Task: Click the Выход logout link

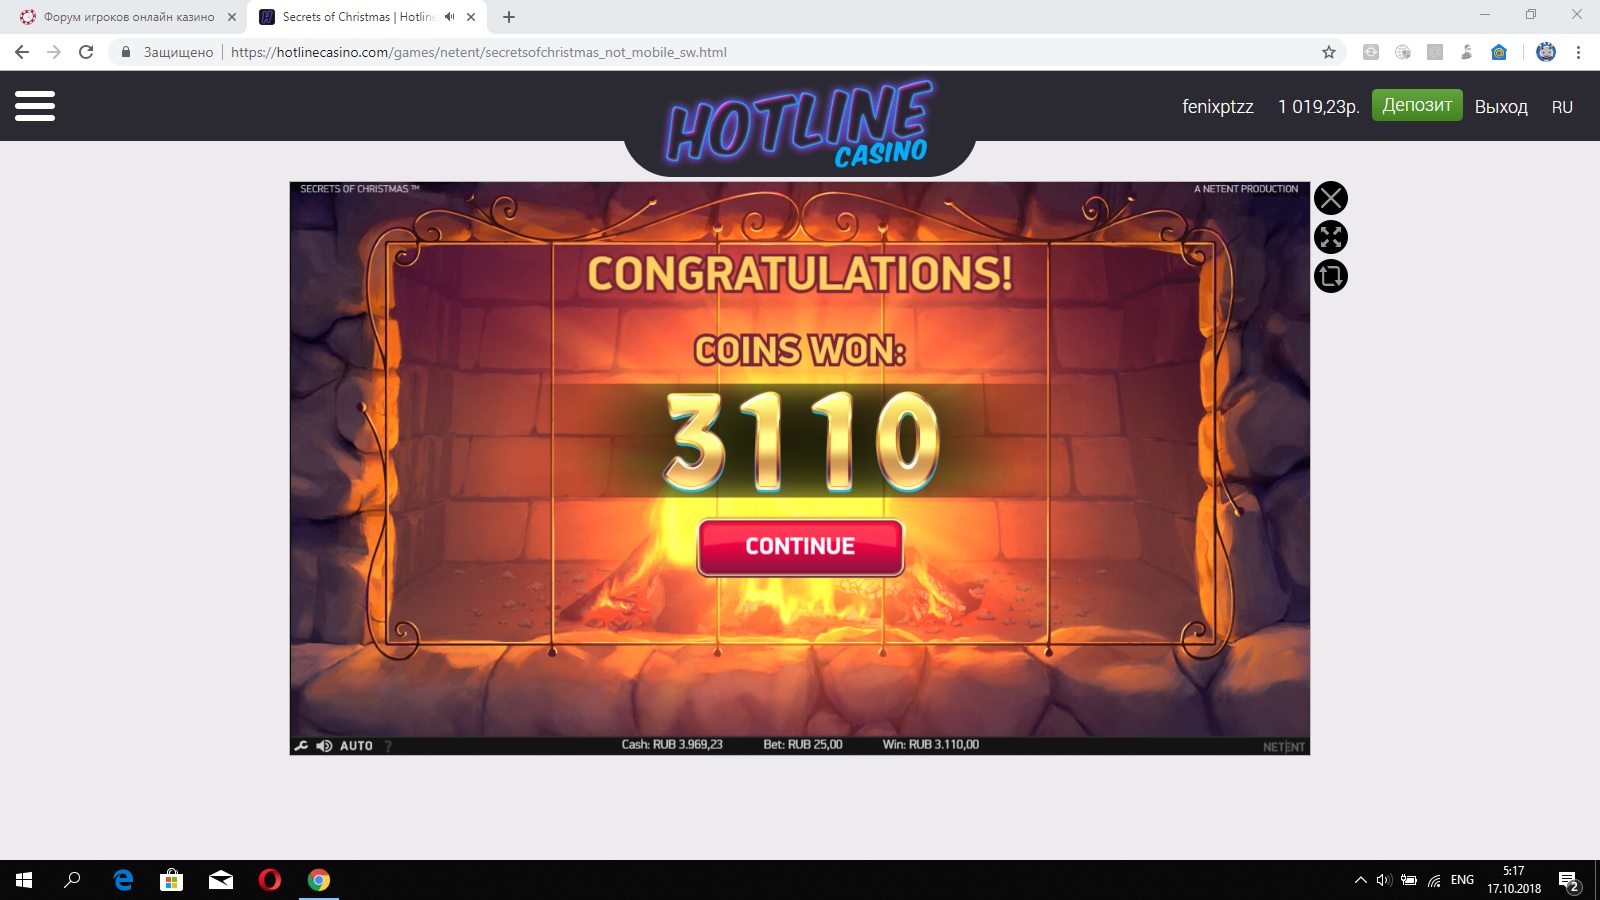Action: [1501, 107]
